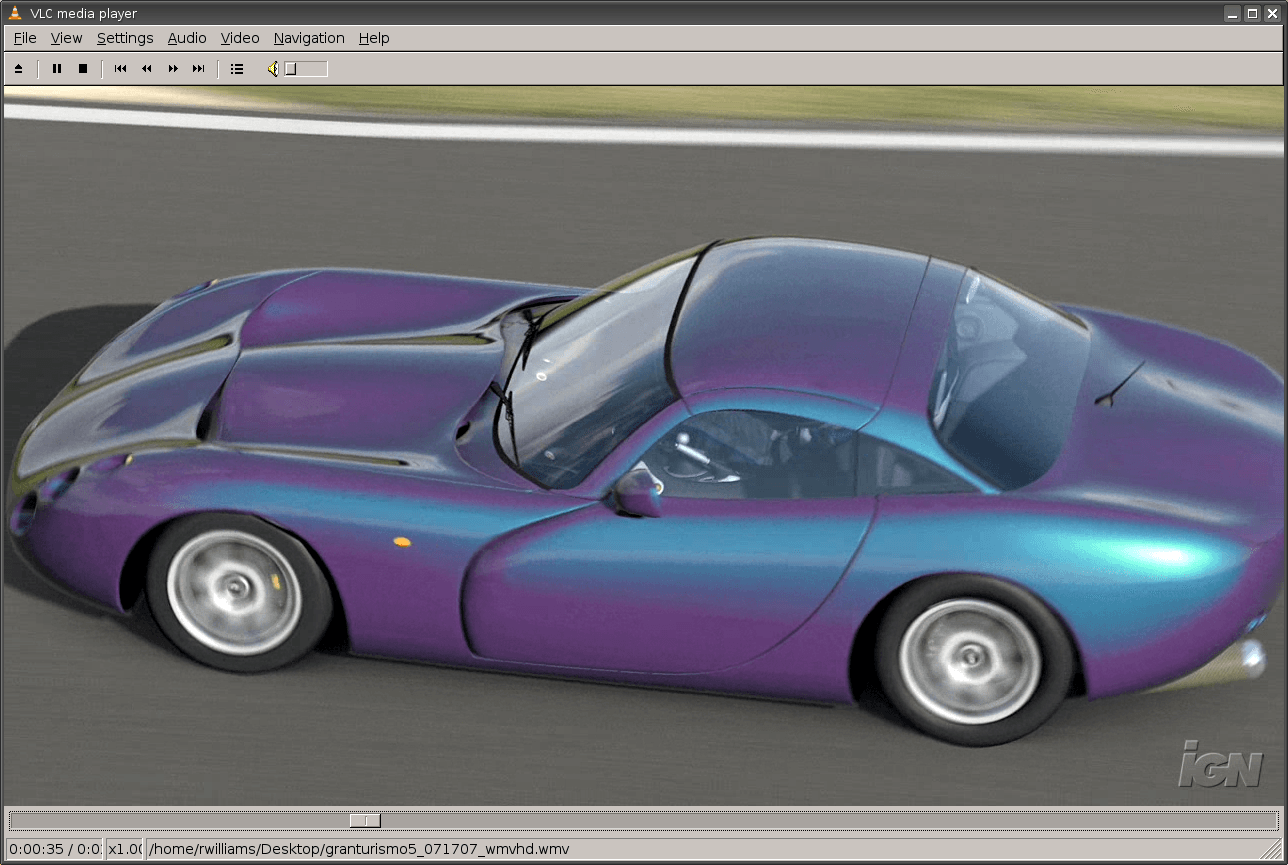The width and height of the screenshot is (1288, 865).
Task: Click the x1.00 playback speed indicator
Action: tap(125, 849)
